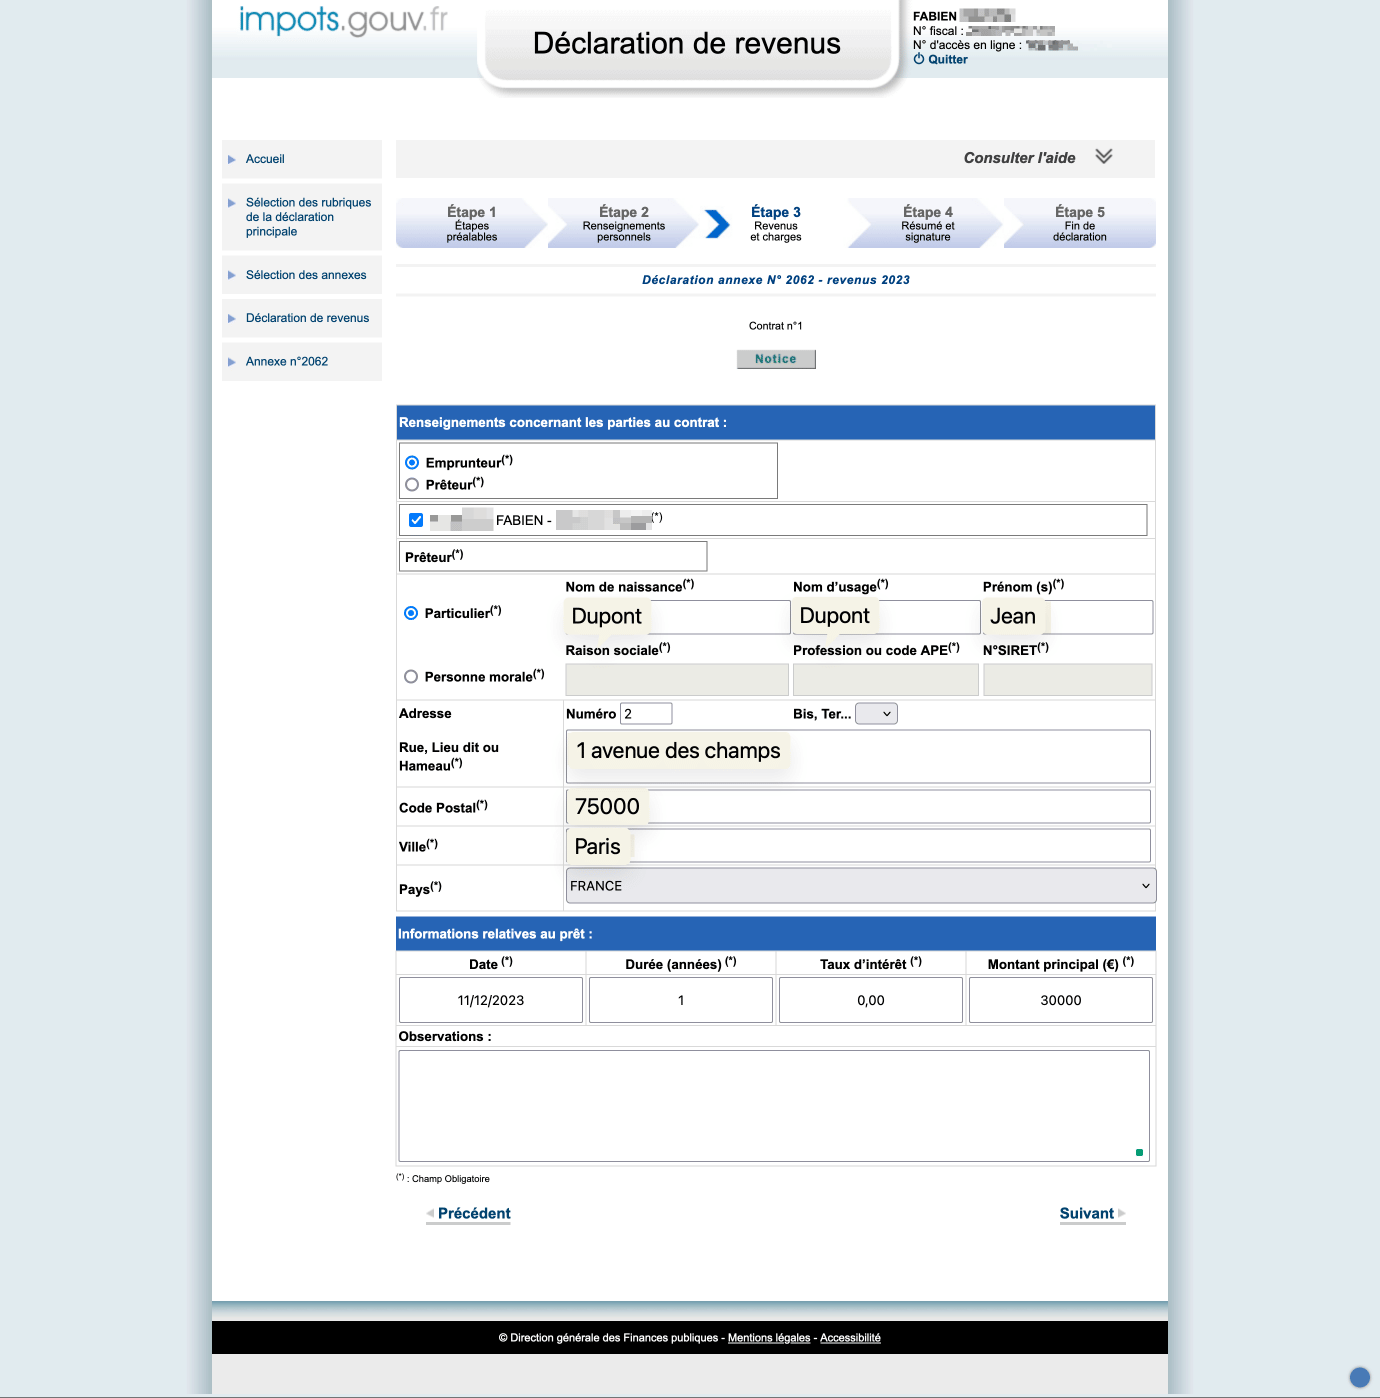Click the left arrow beside Précédent
The width and height of the screenshot is (1380, 1398).
click(x=430, y=1213)
